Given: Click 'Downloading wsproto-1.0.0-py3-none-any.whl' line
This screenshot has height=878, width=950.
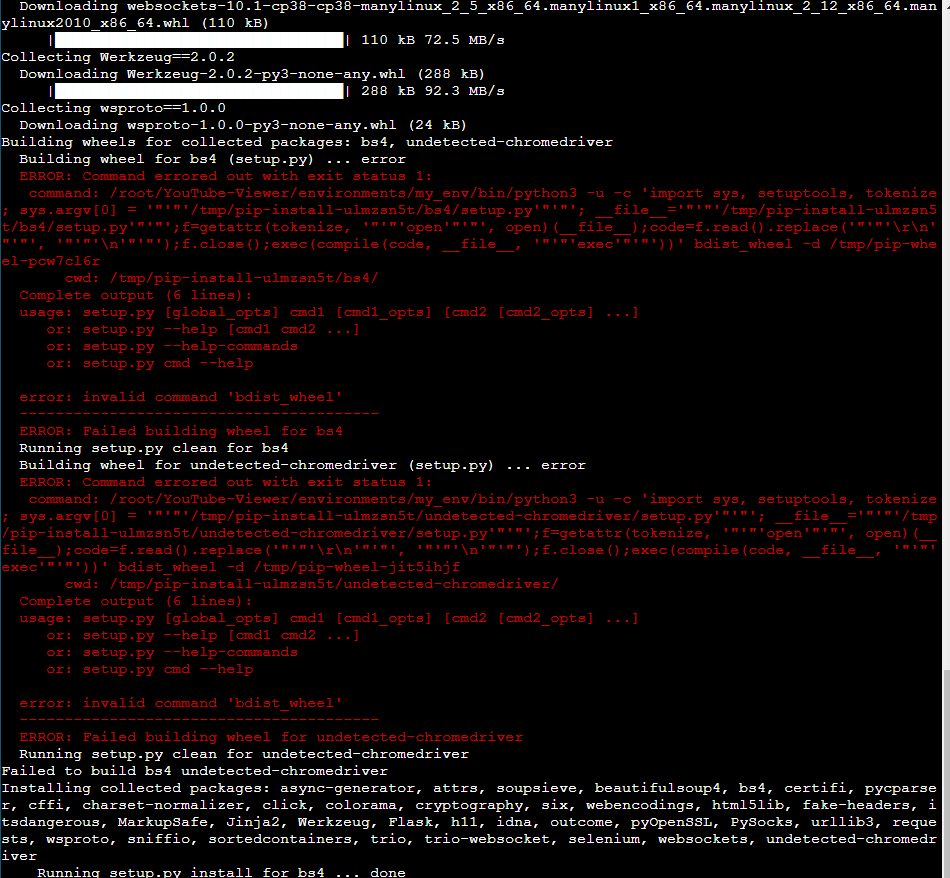Looking at the screenshot, I should (x=243, y=125).
